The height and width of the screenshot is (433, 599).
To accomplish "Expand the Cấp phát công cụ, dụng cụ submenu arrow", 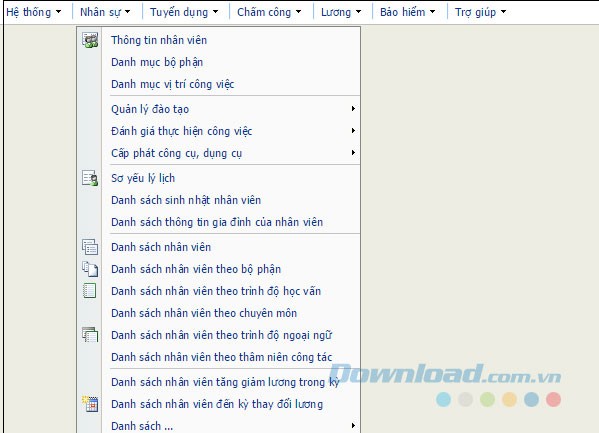I will [353, 153].
